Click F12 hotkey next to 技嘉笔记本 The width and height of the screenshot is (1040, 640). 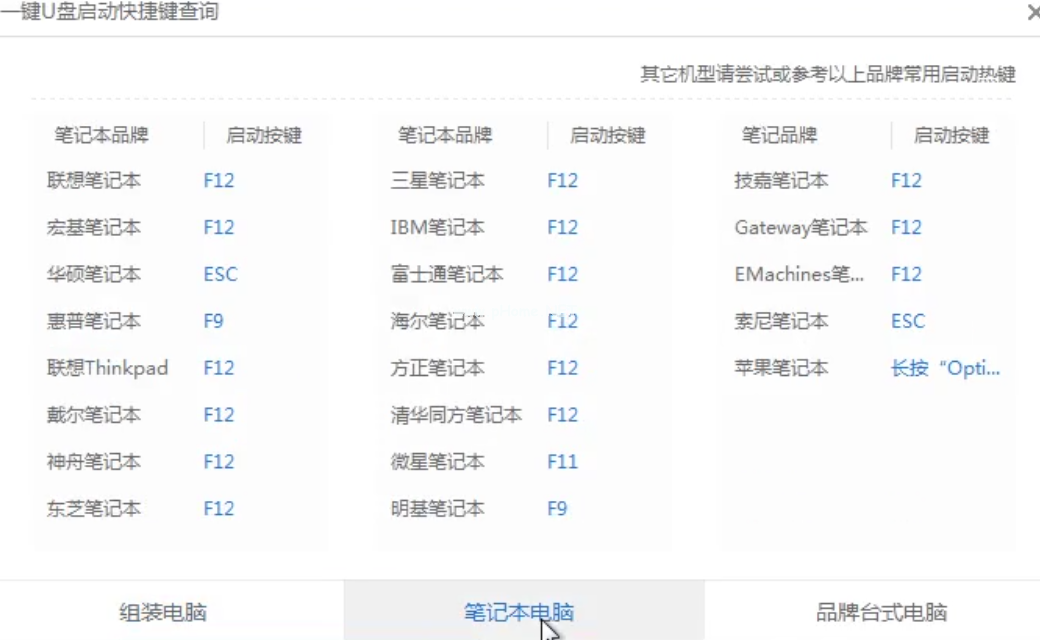[x=906, y=181]
